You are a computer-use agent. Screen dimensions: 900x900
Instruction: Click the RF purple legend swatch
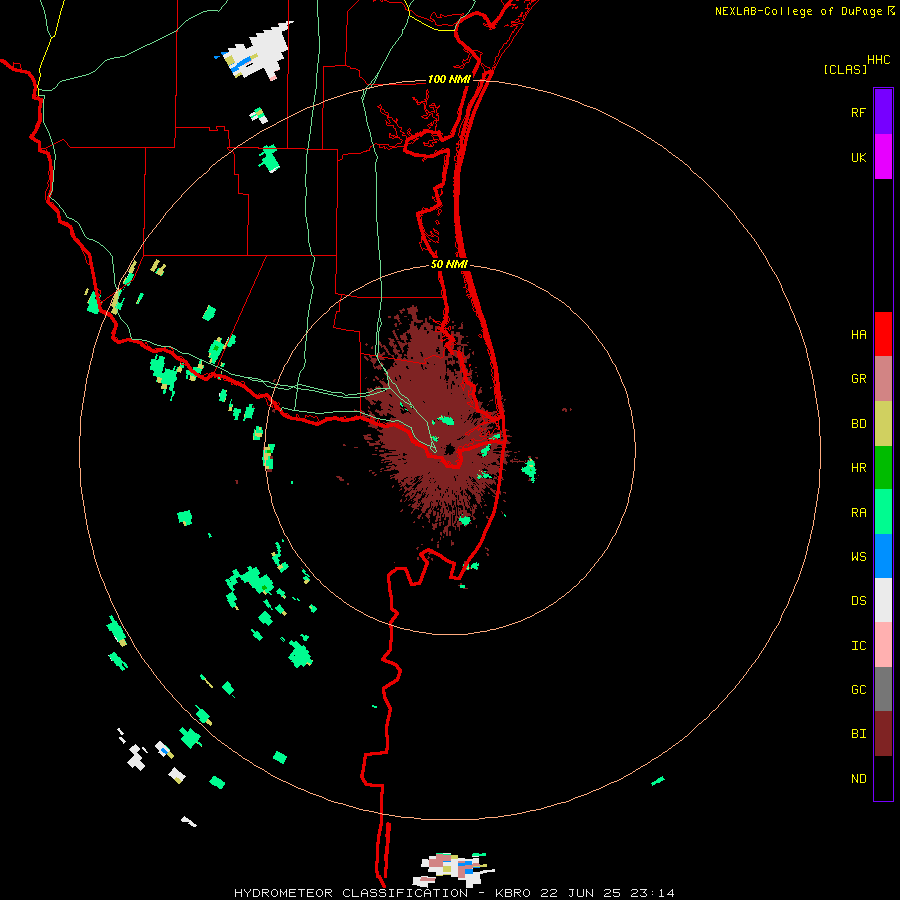click(883, 112)
